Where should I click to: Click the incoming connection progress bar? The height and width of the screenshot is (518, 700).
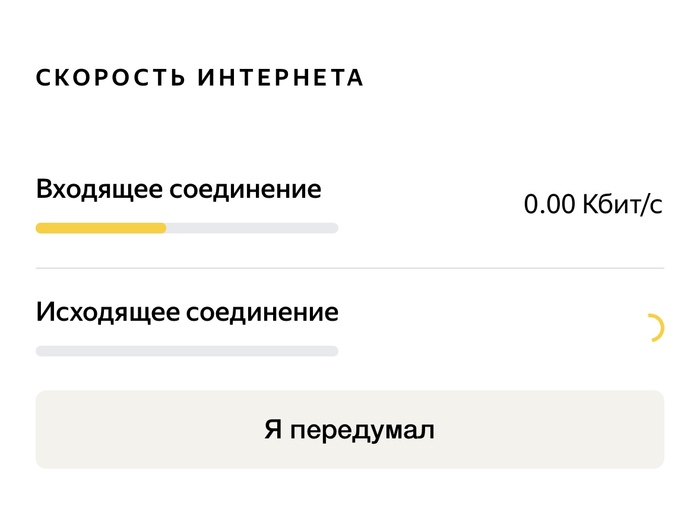187,228
